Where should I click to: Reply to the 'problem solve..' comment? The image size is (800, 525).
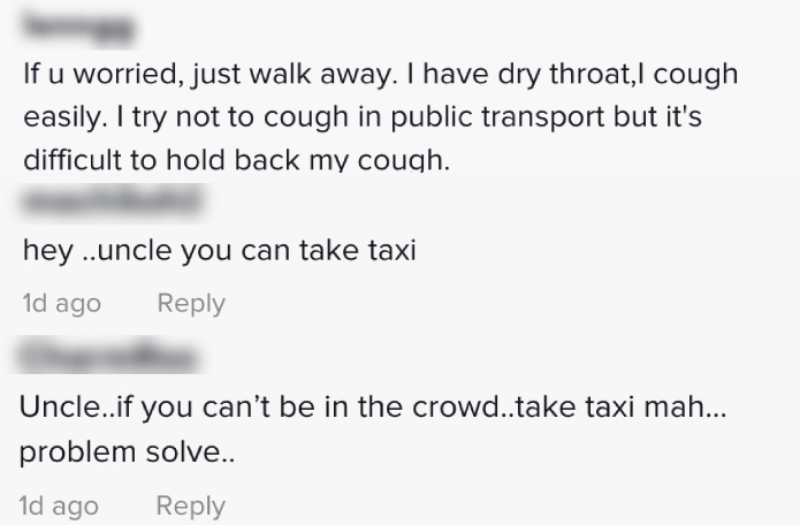190,506
